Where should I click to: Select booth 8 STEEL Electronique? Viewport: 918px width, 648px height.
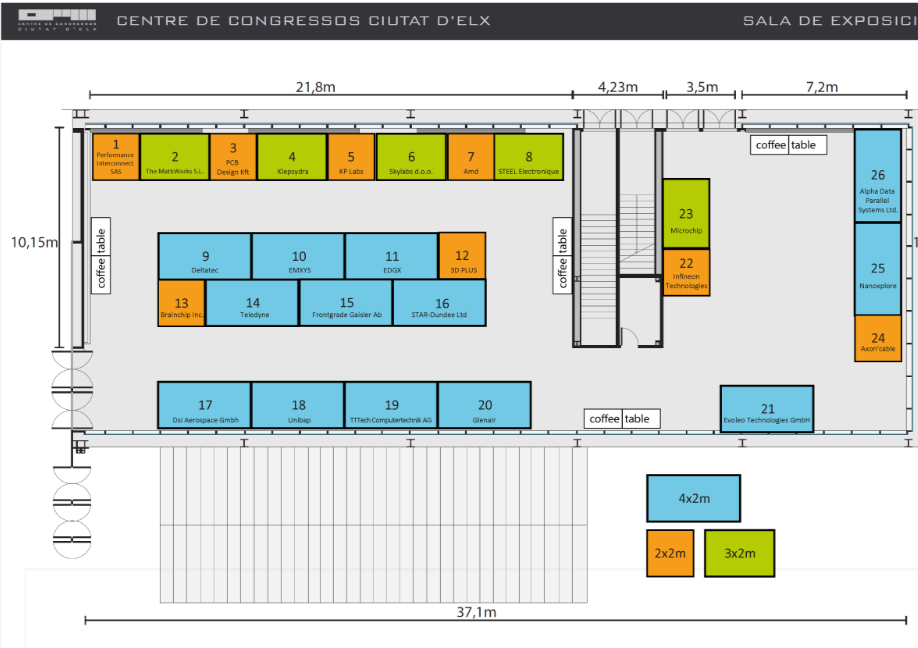point(529,157)
